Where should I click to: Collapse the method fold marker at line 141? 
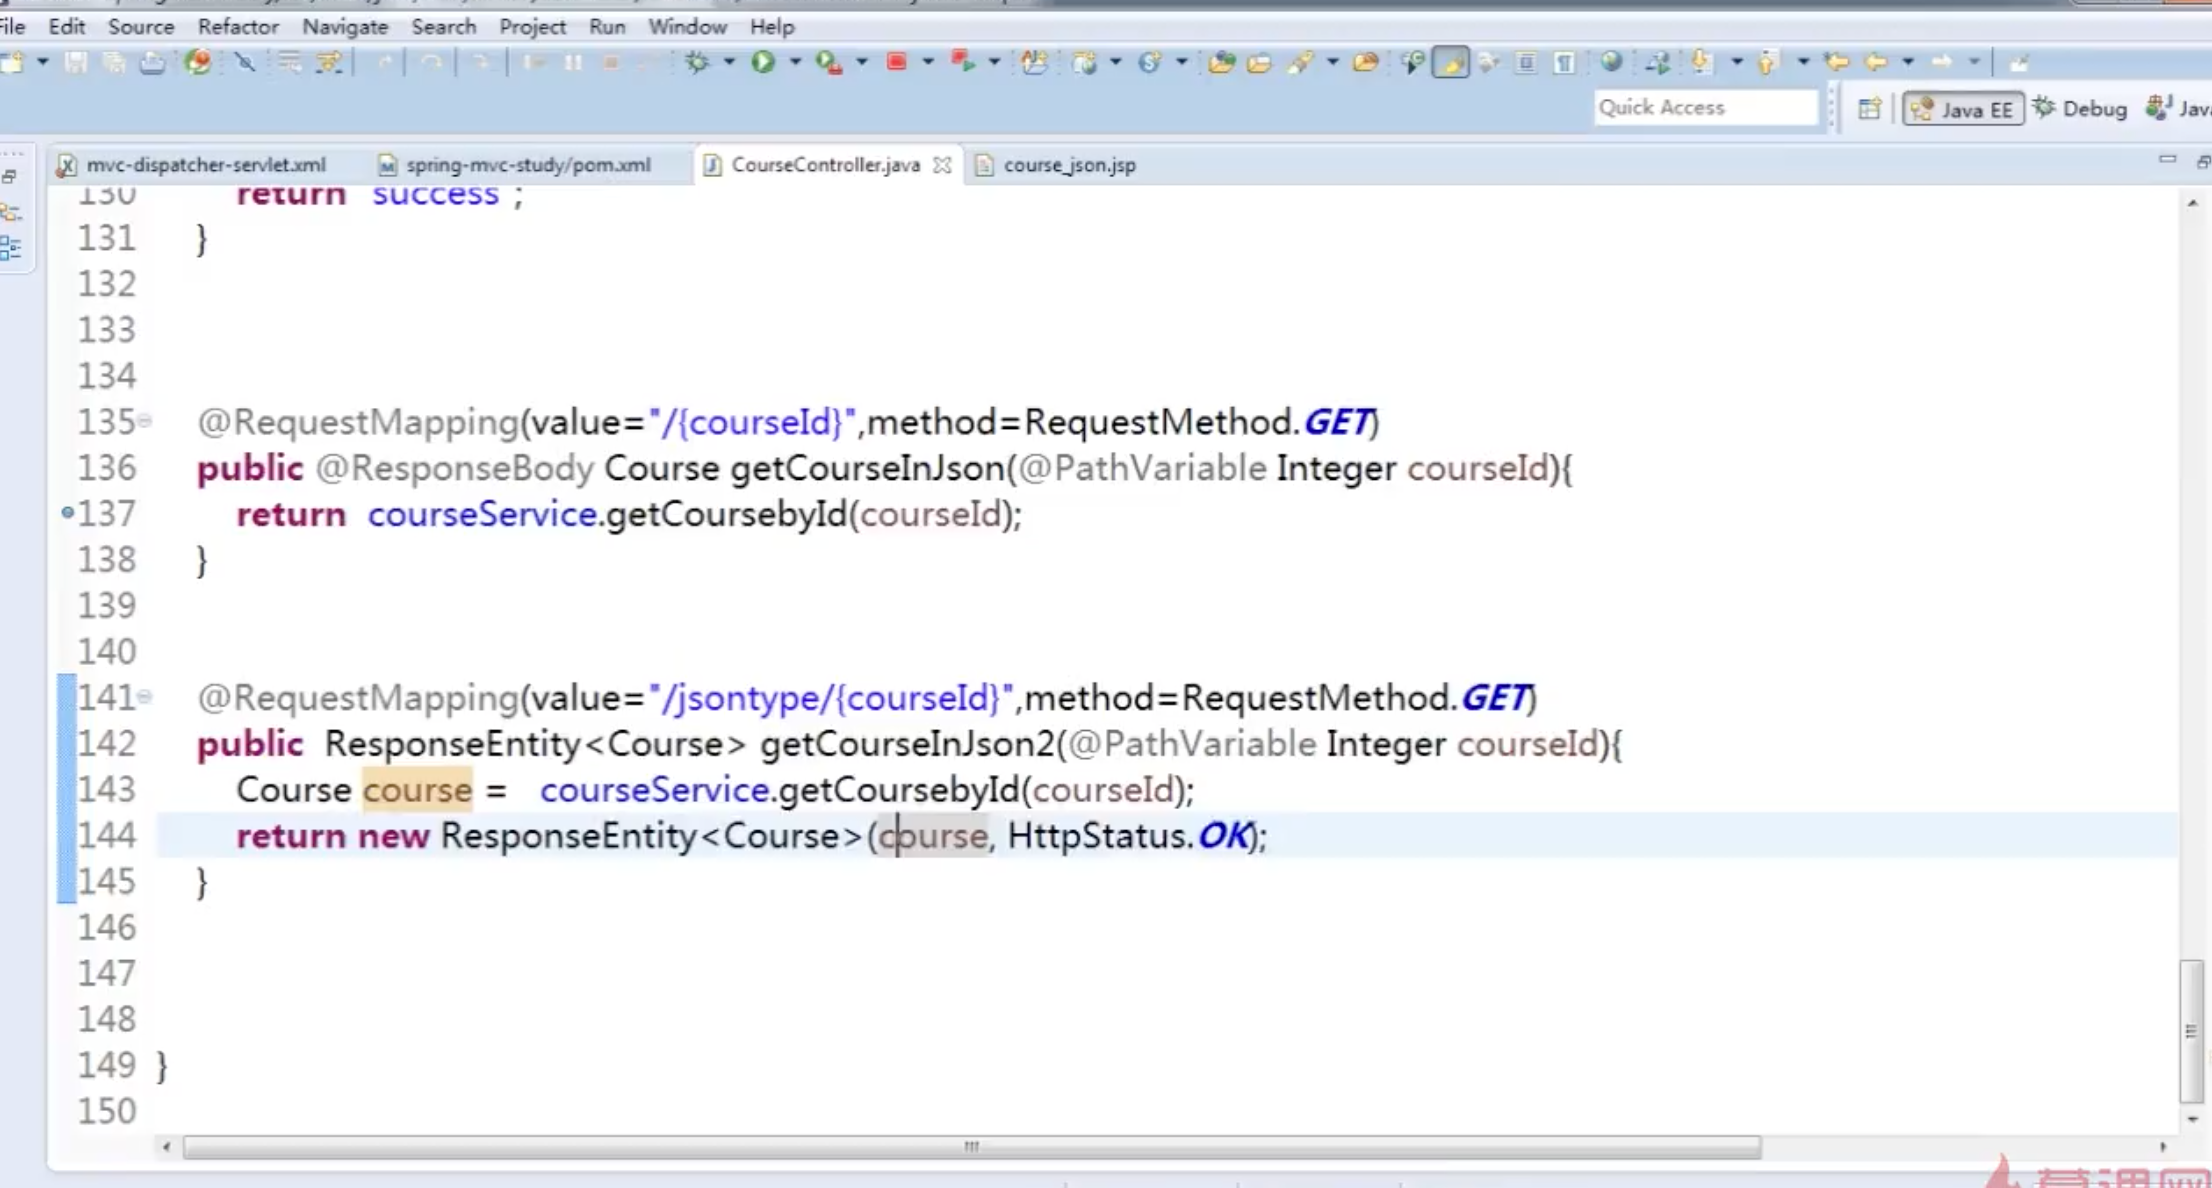(145, 696)
